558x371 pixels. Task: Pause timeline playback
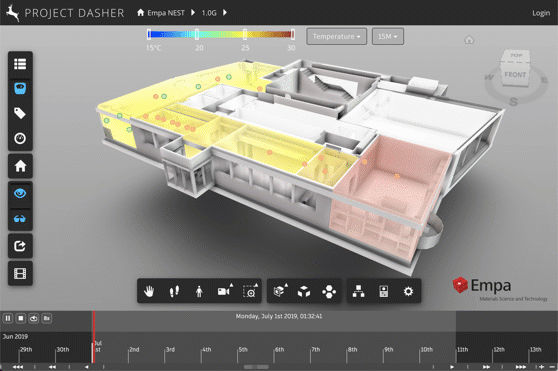click(8, 318)
